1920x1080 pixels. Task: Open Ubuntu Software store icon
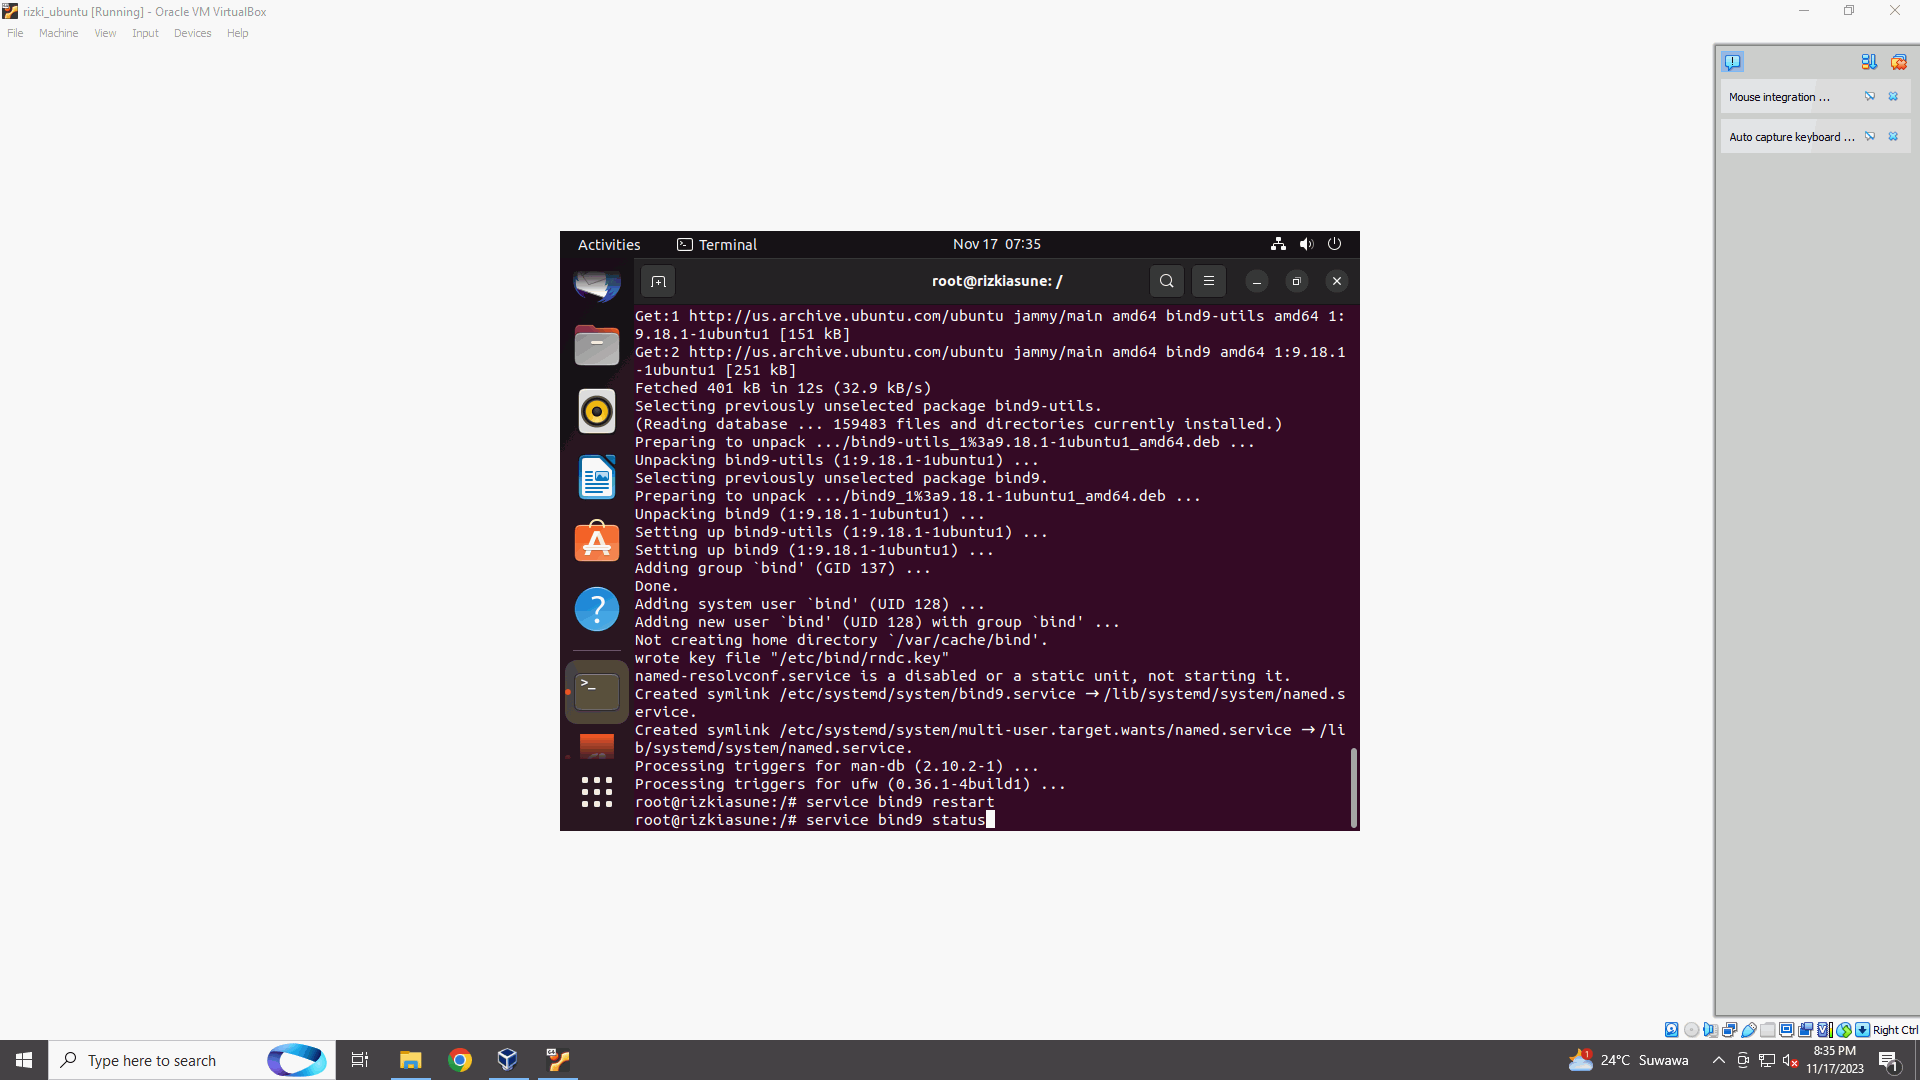pos(597,541)
